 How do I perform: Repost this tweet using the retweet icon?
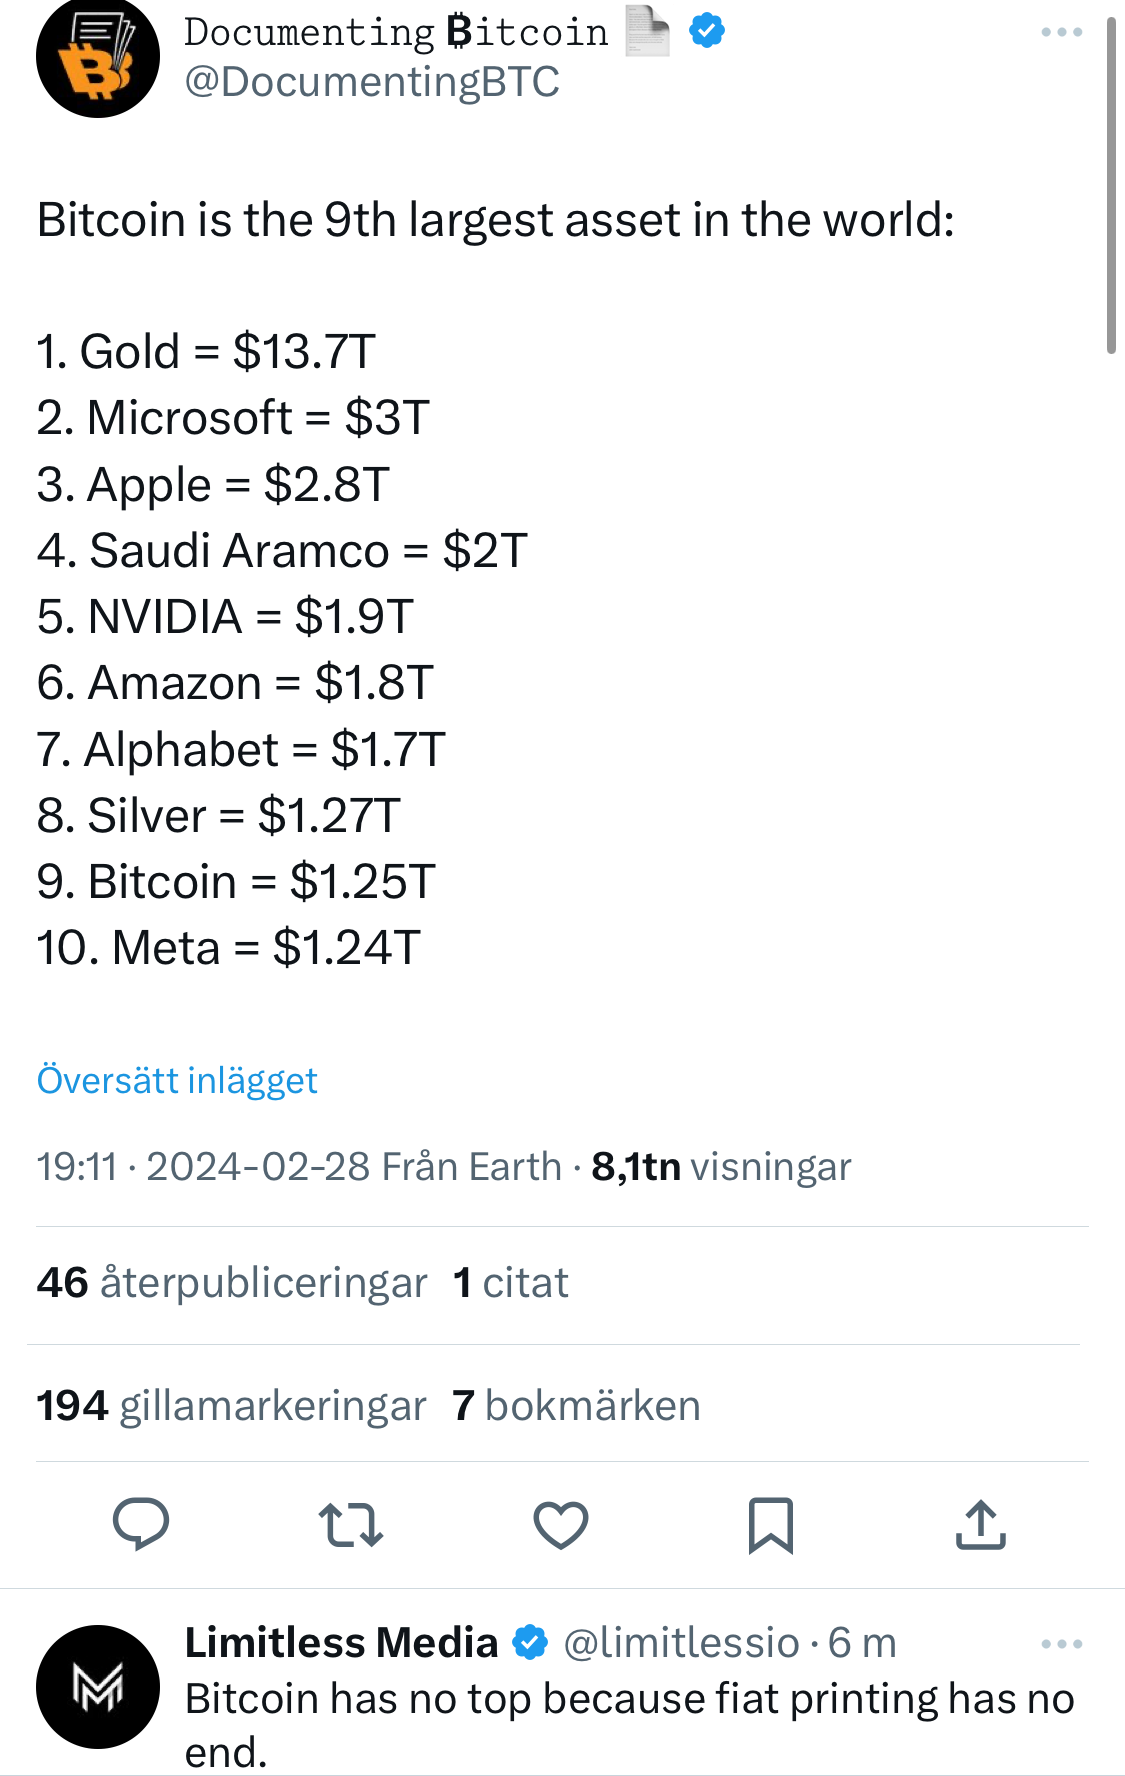[351, 1525]
